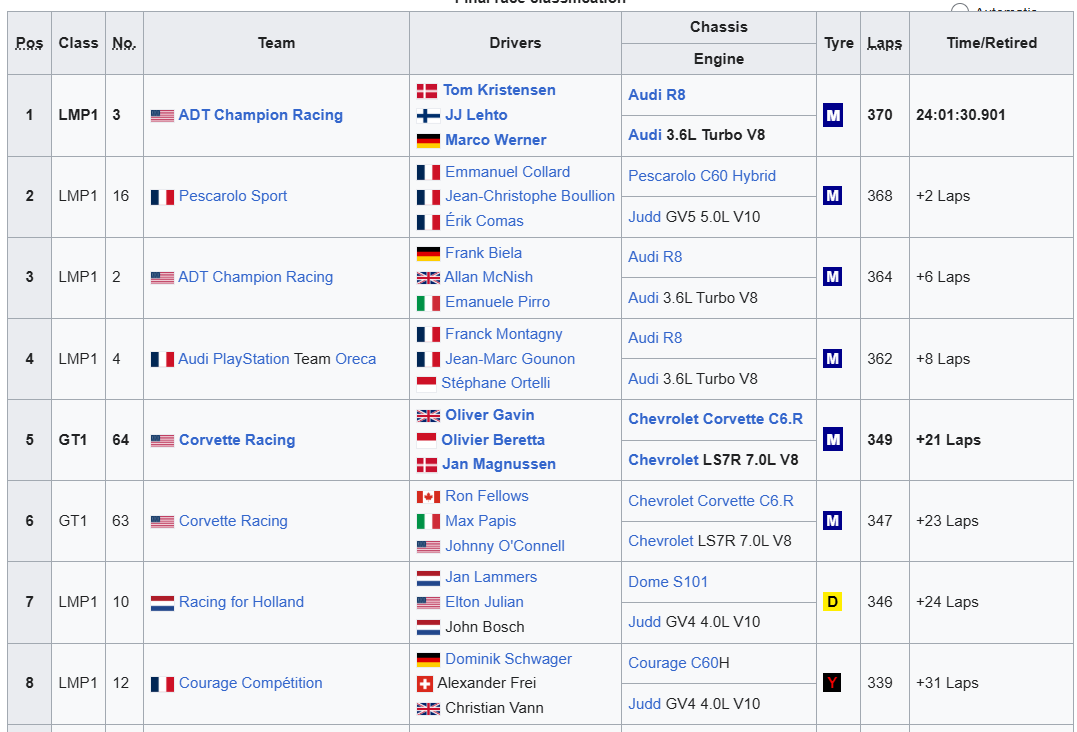The image size is (1077, 732).
Task: Follow the Oreca link in row 4
Action: coord(355,358)
